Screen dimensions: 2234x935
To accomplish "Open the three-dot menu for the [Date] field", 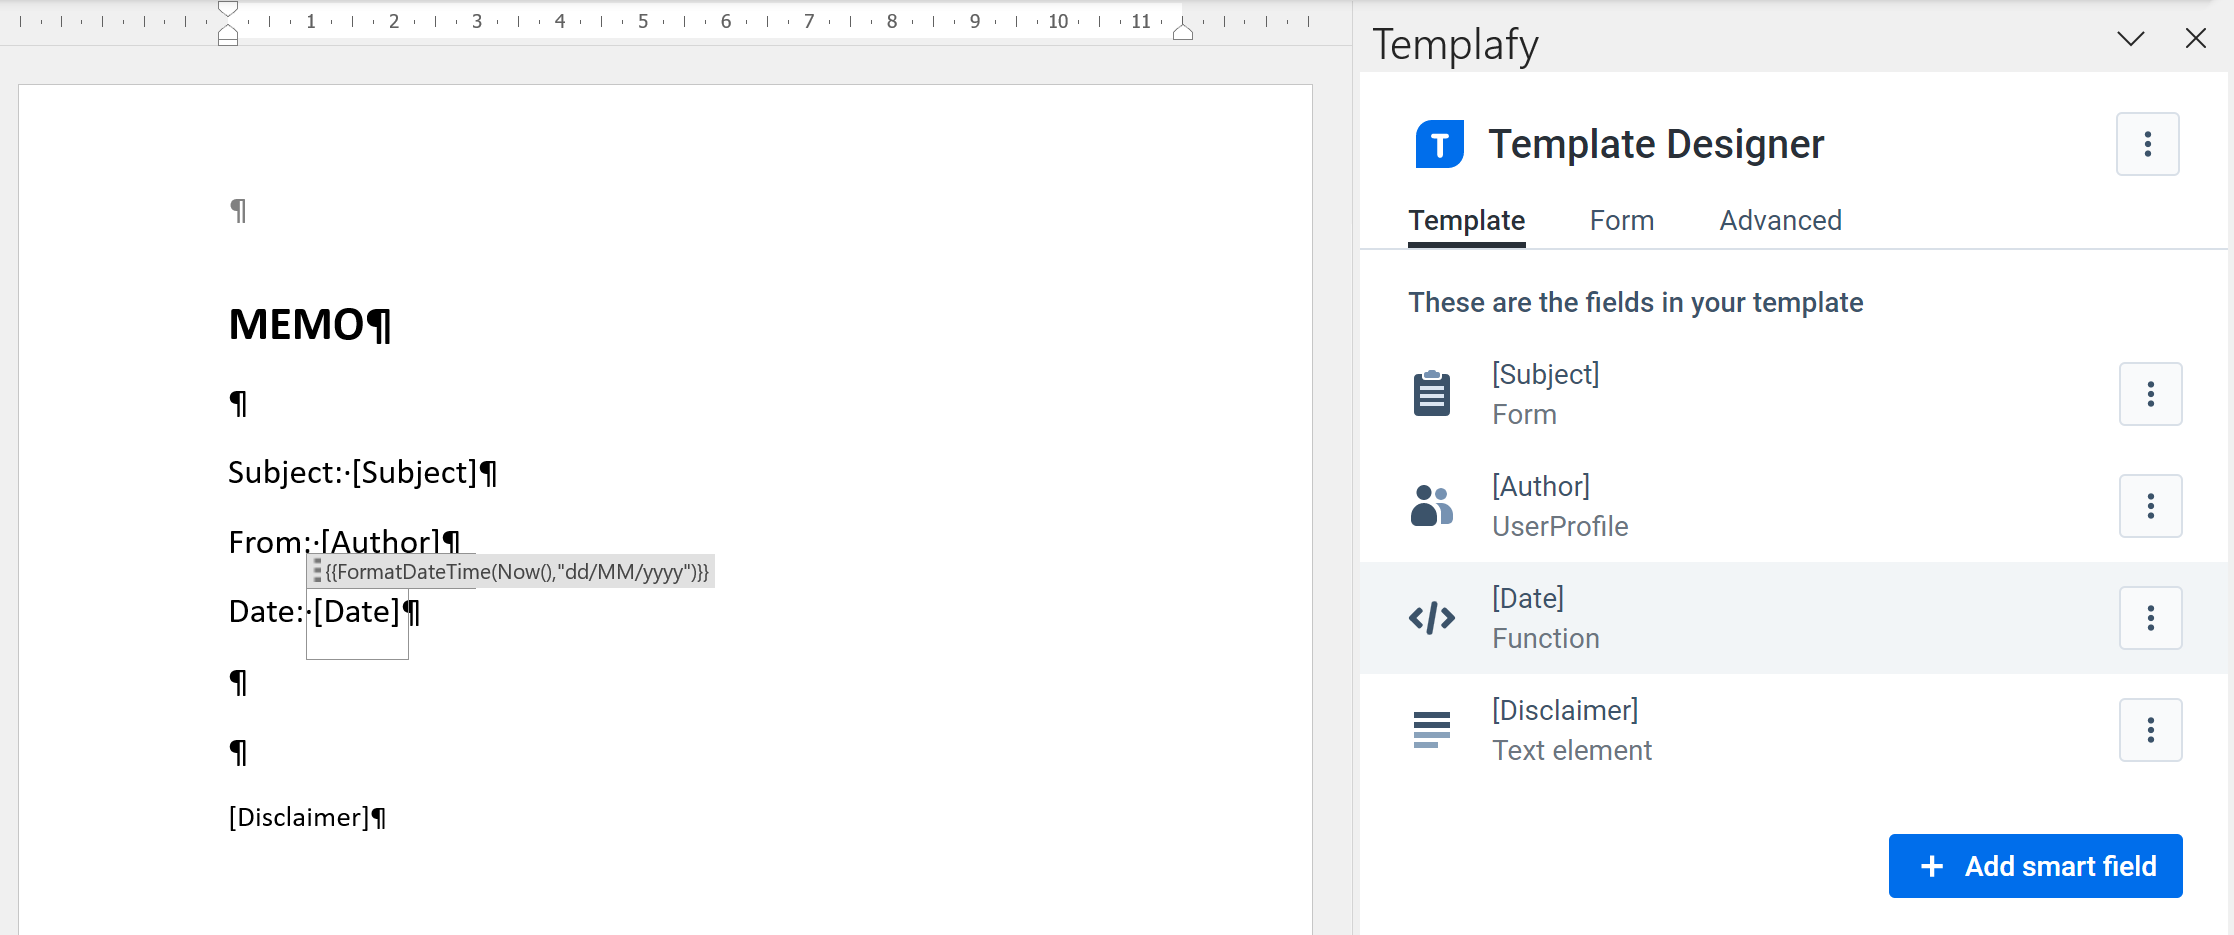I will click(x=2151, y=617).
